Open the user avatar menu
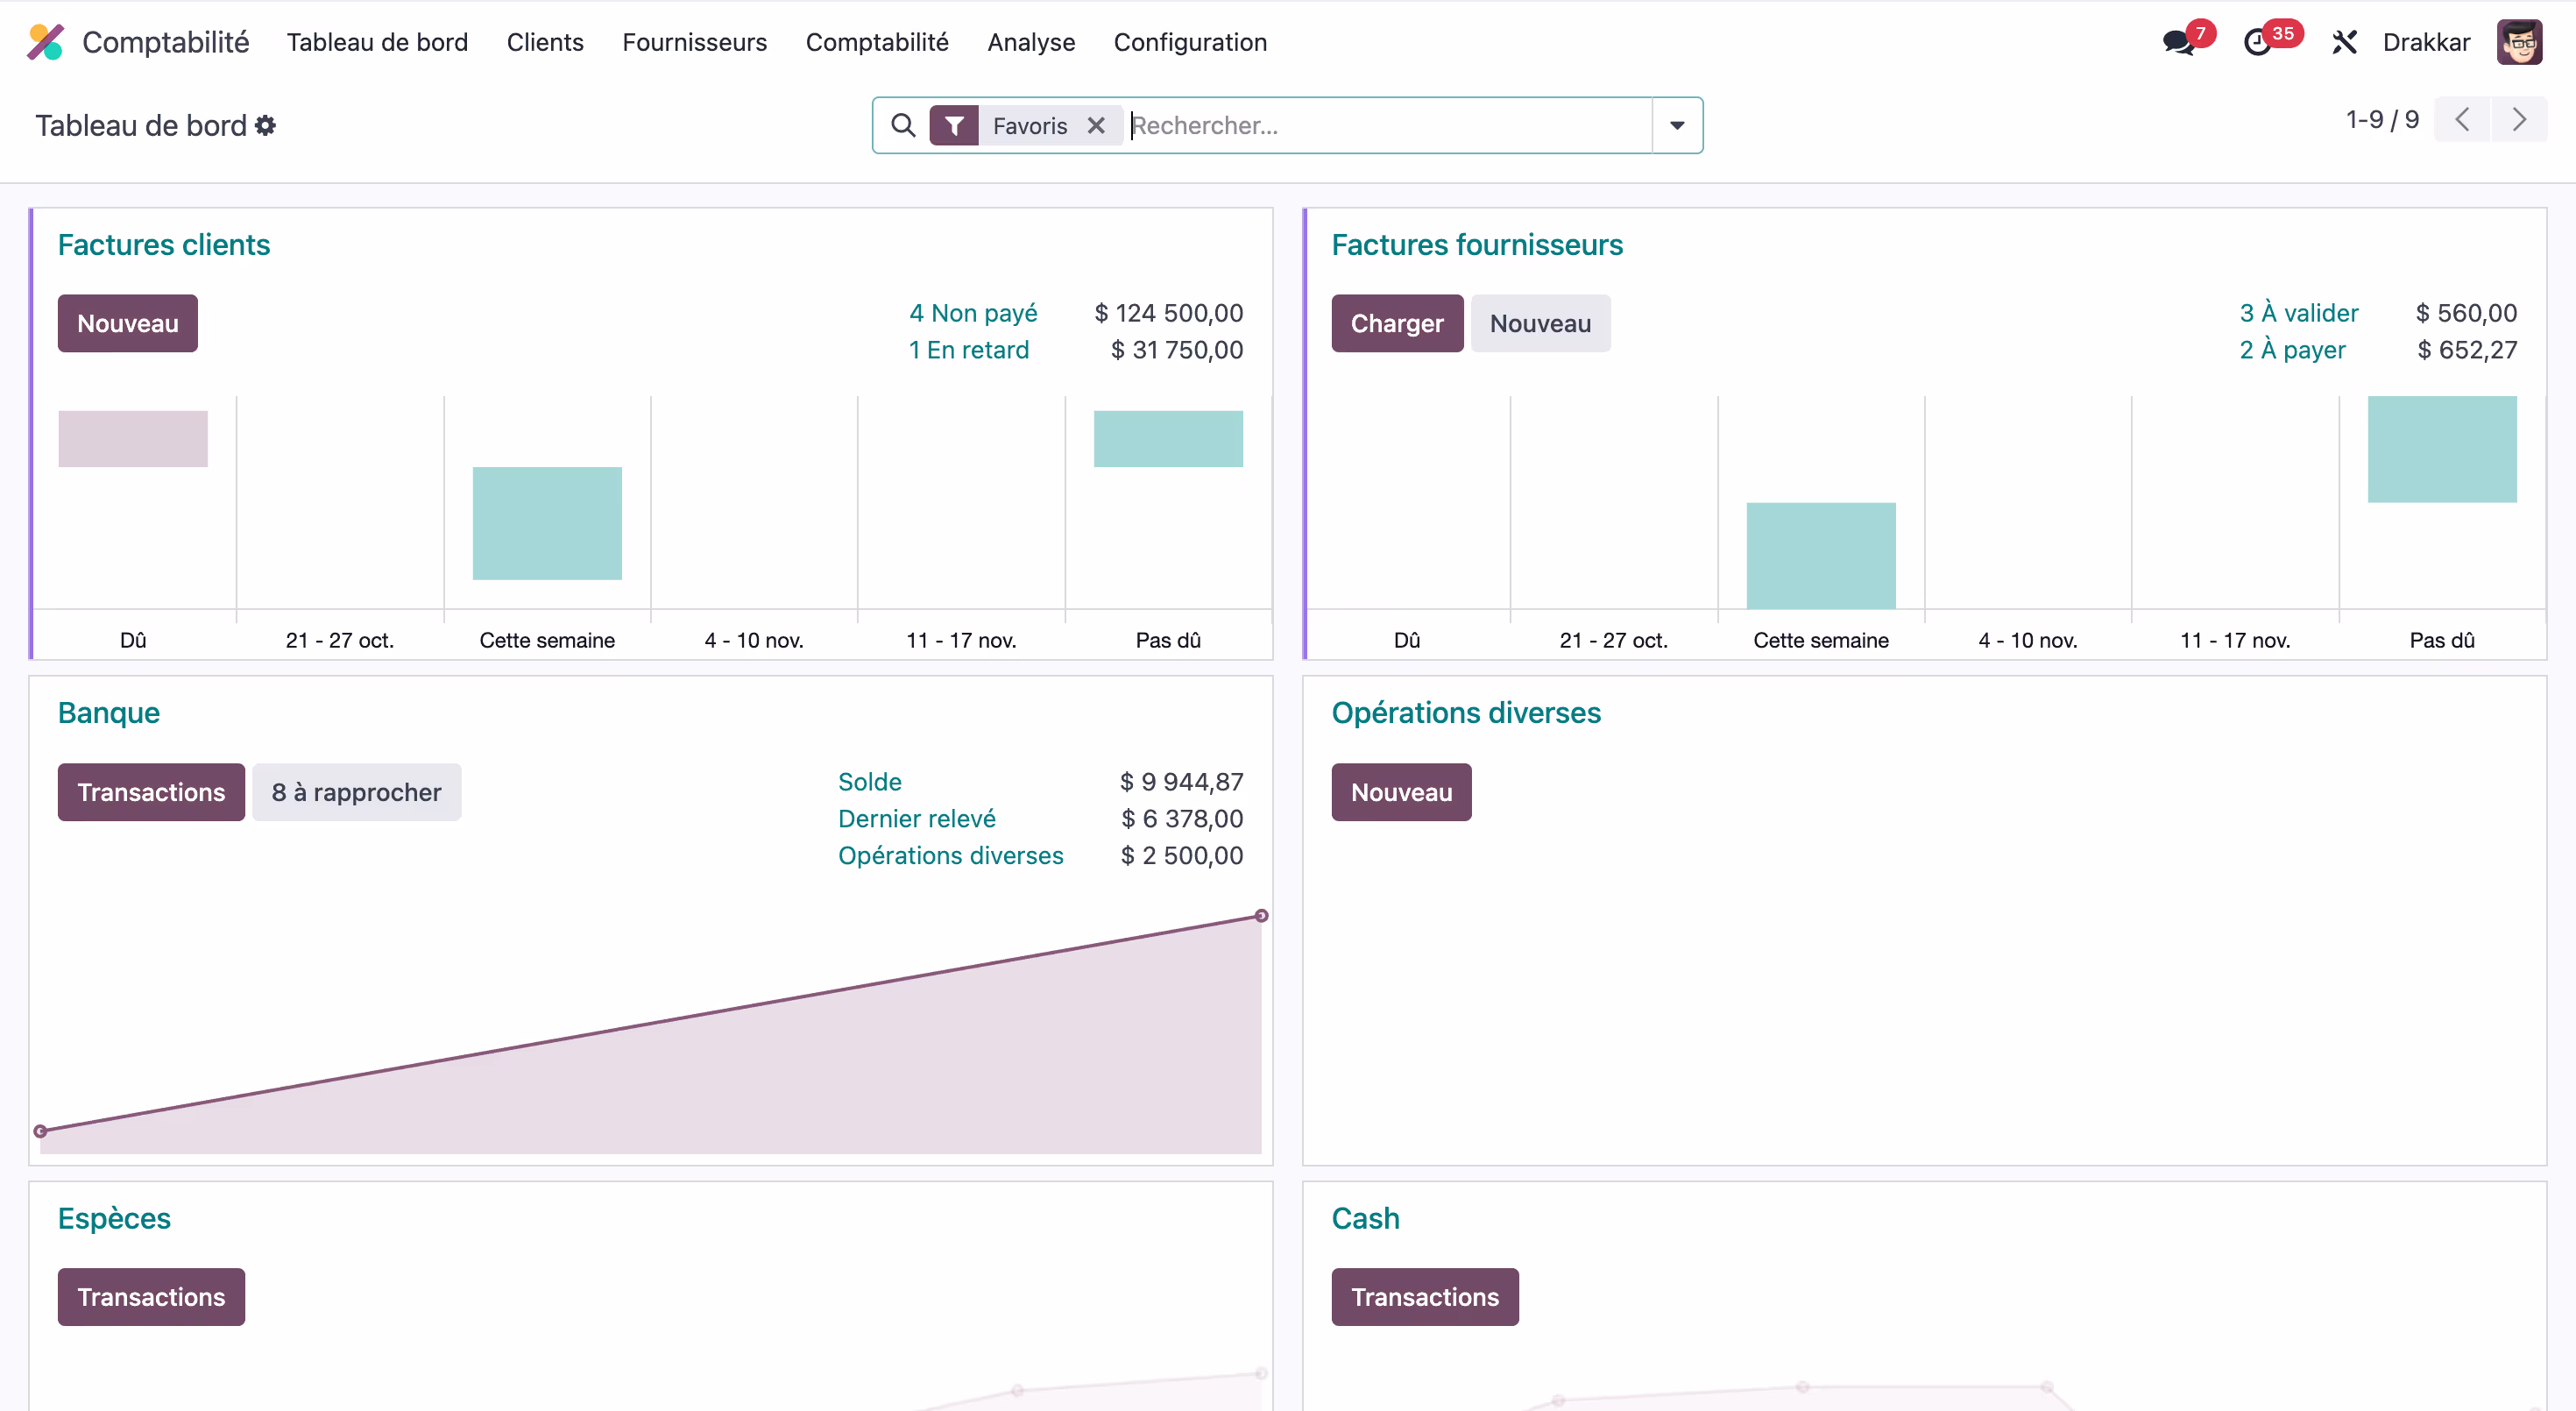Viewport: 2576px width, 1411px height. 2521,42
